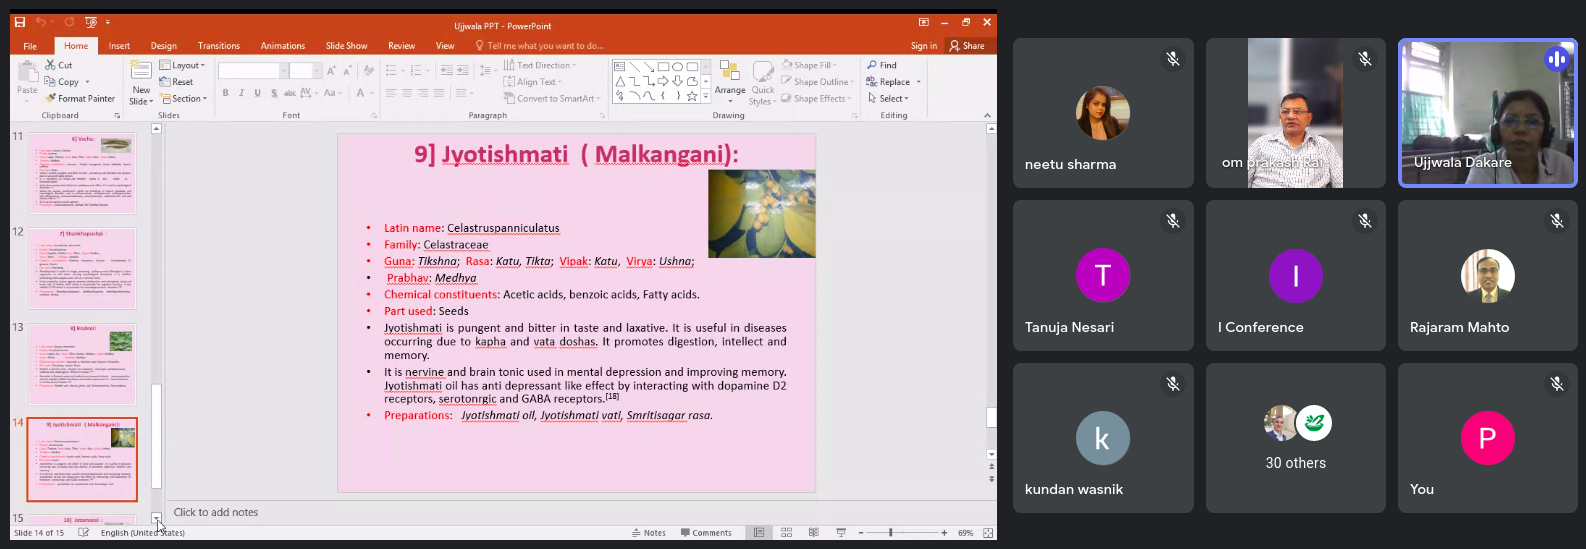Click the spell check icon in status bar
This screenshot has height=549, width=1586.
[83, 533]
